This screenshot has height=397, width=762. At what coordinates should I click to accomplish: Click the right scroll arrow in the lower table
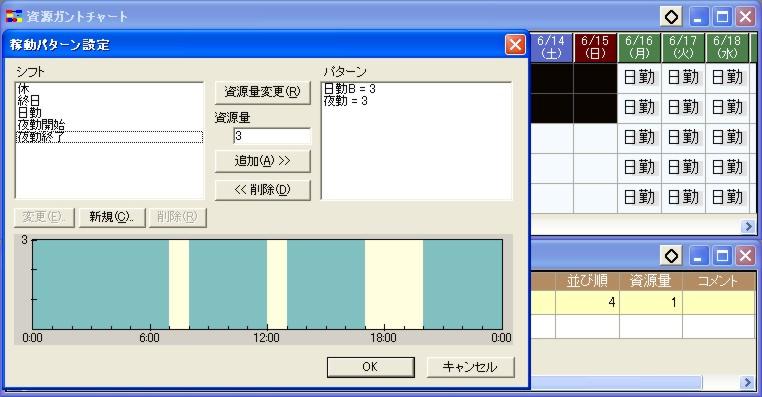[748, 382]
